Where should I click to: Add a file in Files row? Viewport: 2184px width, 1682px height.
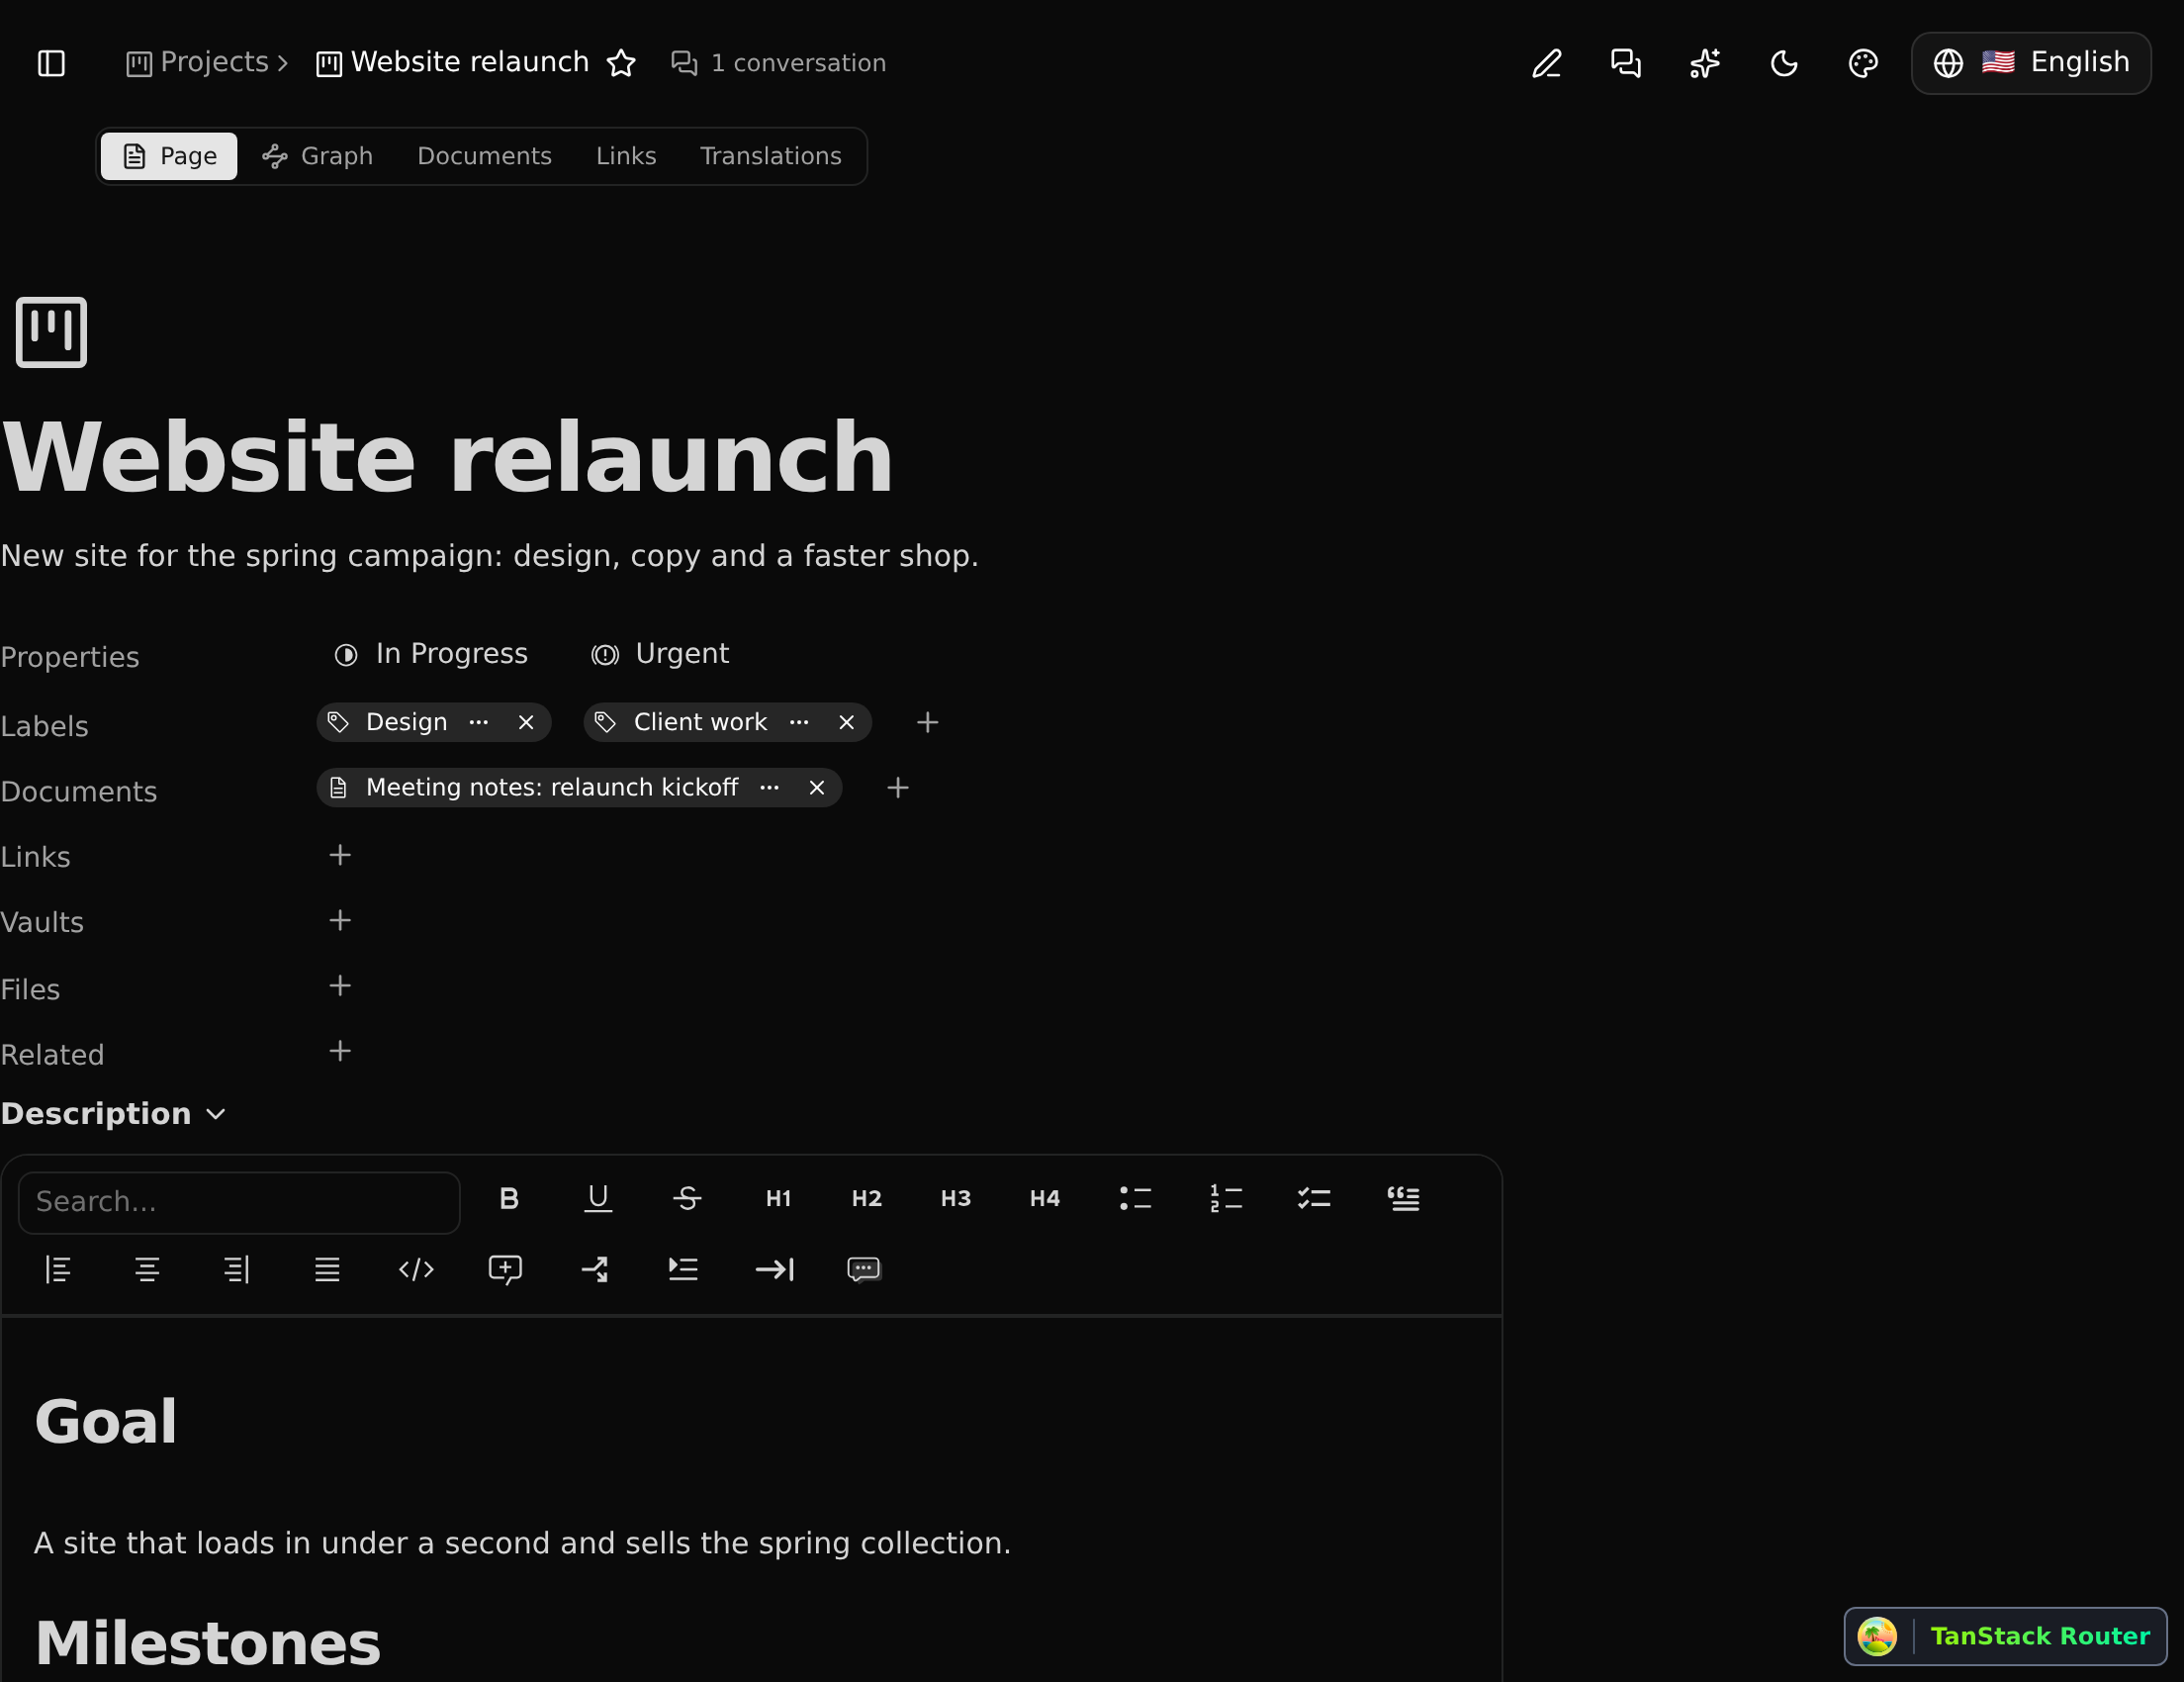[340, 986]
